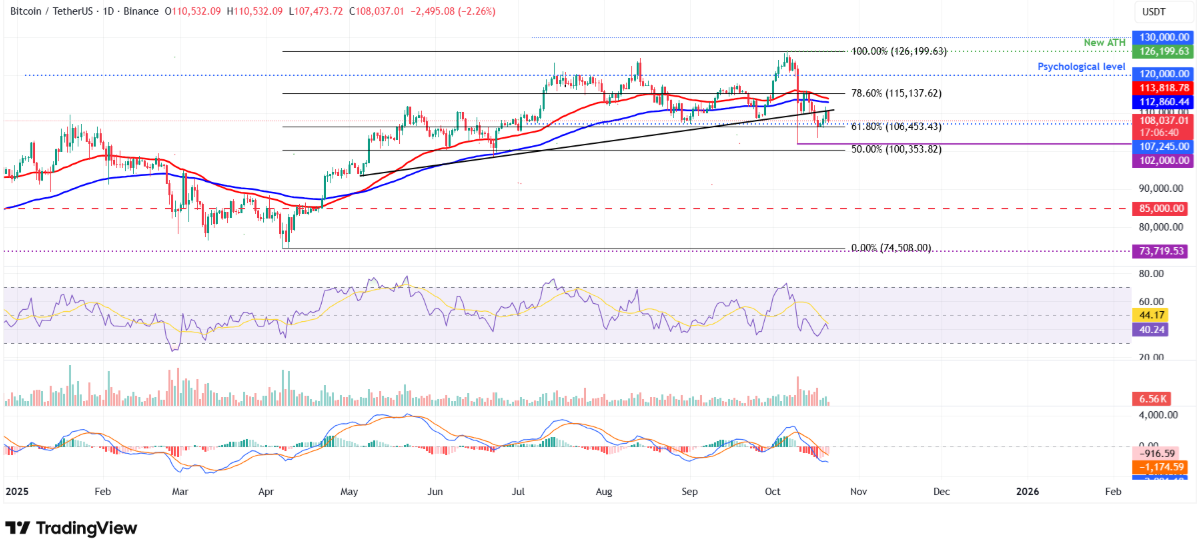Select the red 113,818.78 moving average price label
Viewport: 1201px width, 552px height.
[1162, 88]
